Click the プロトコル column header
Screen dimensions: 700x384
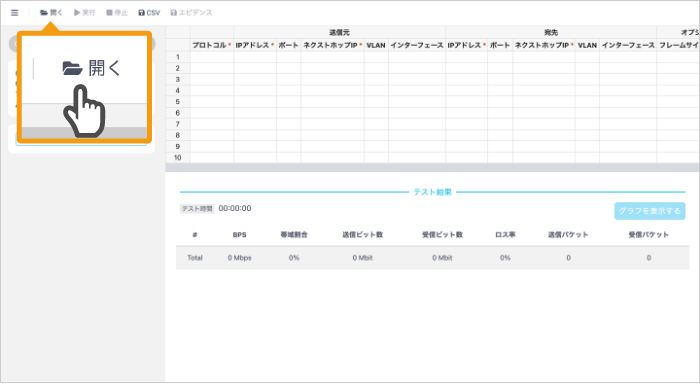tap(212, 45)
